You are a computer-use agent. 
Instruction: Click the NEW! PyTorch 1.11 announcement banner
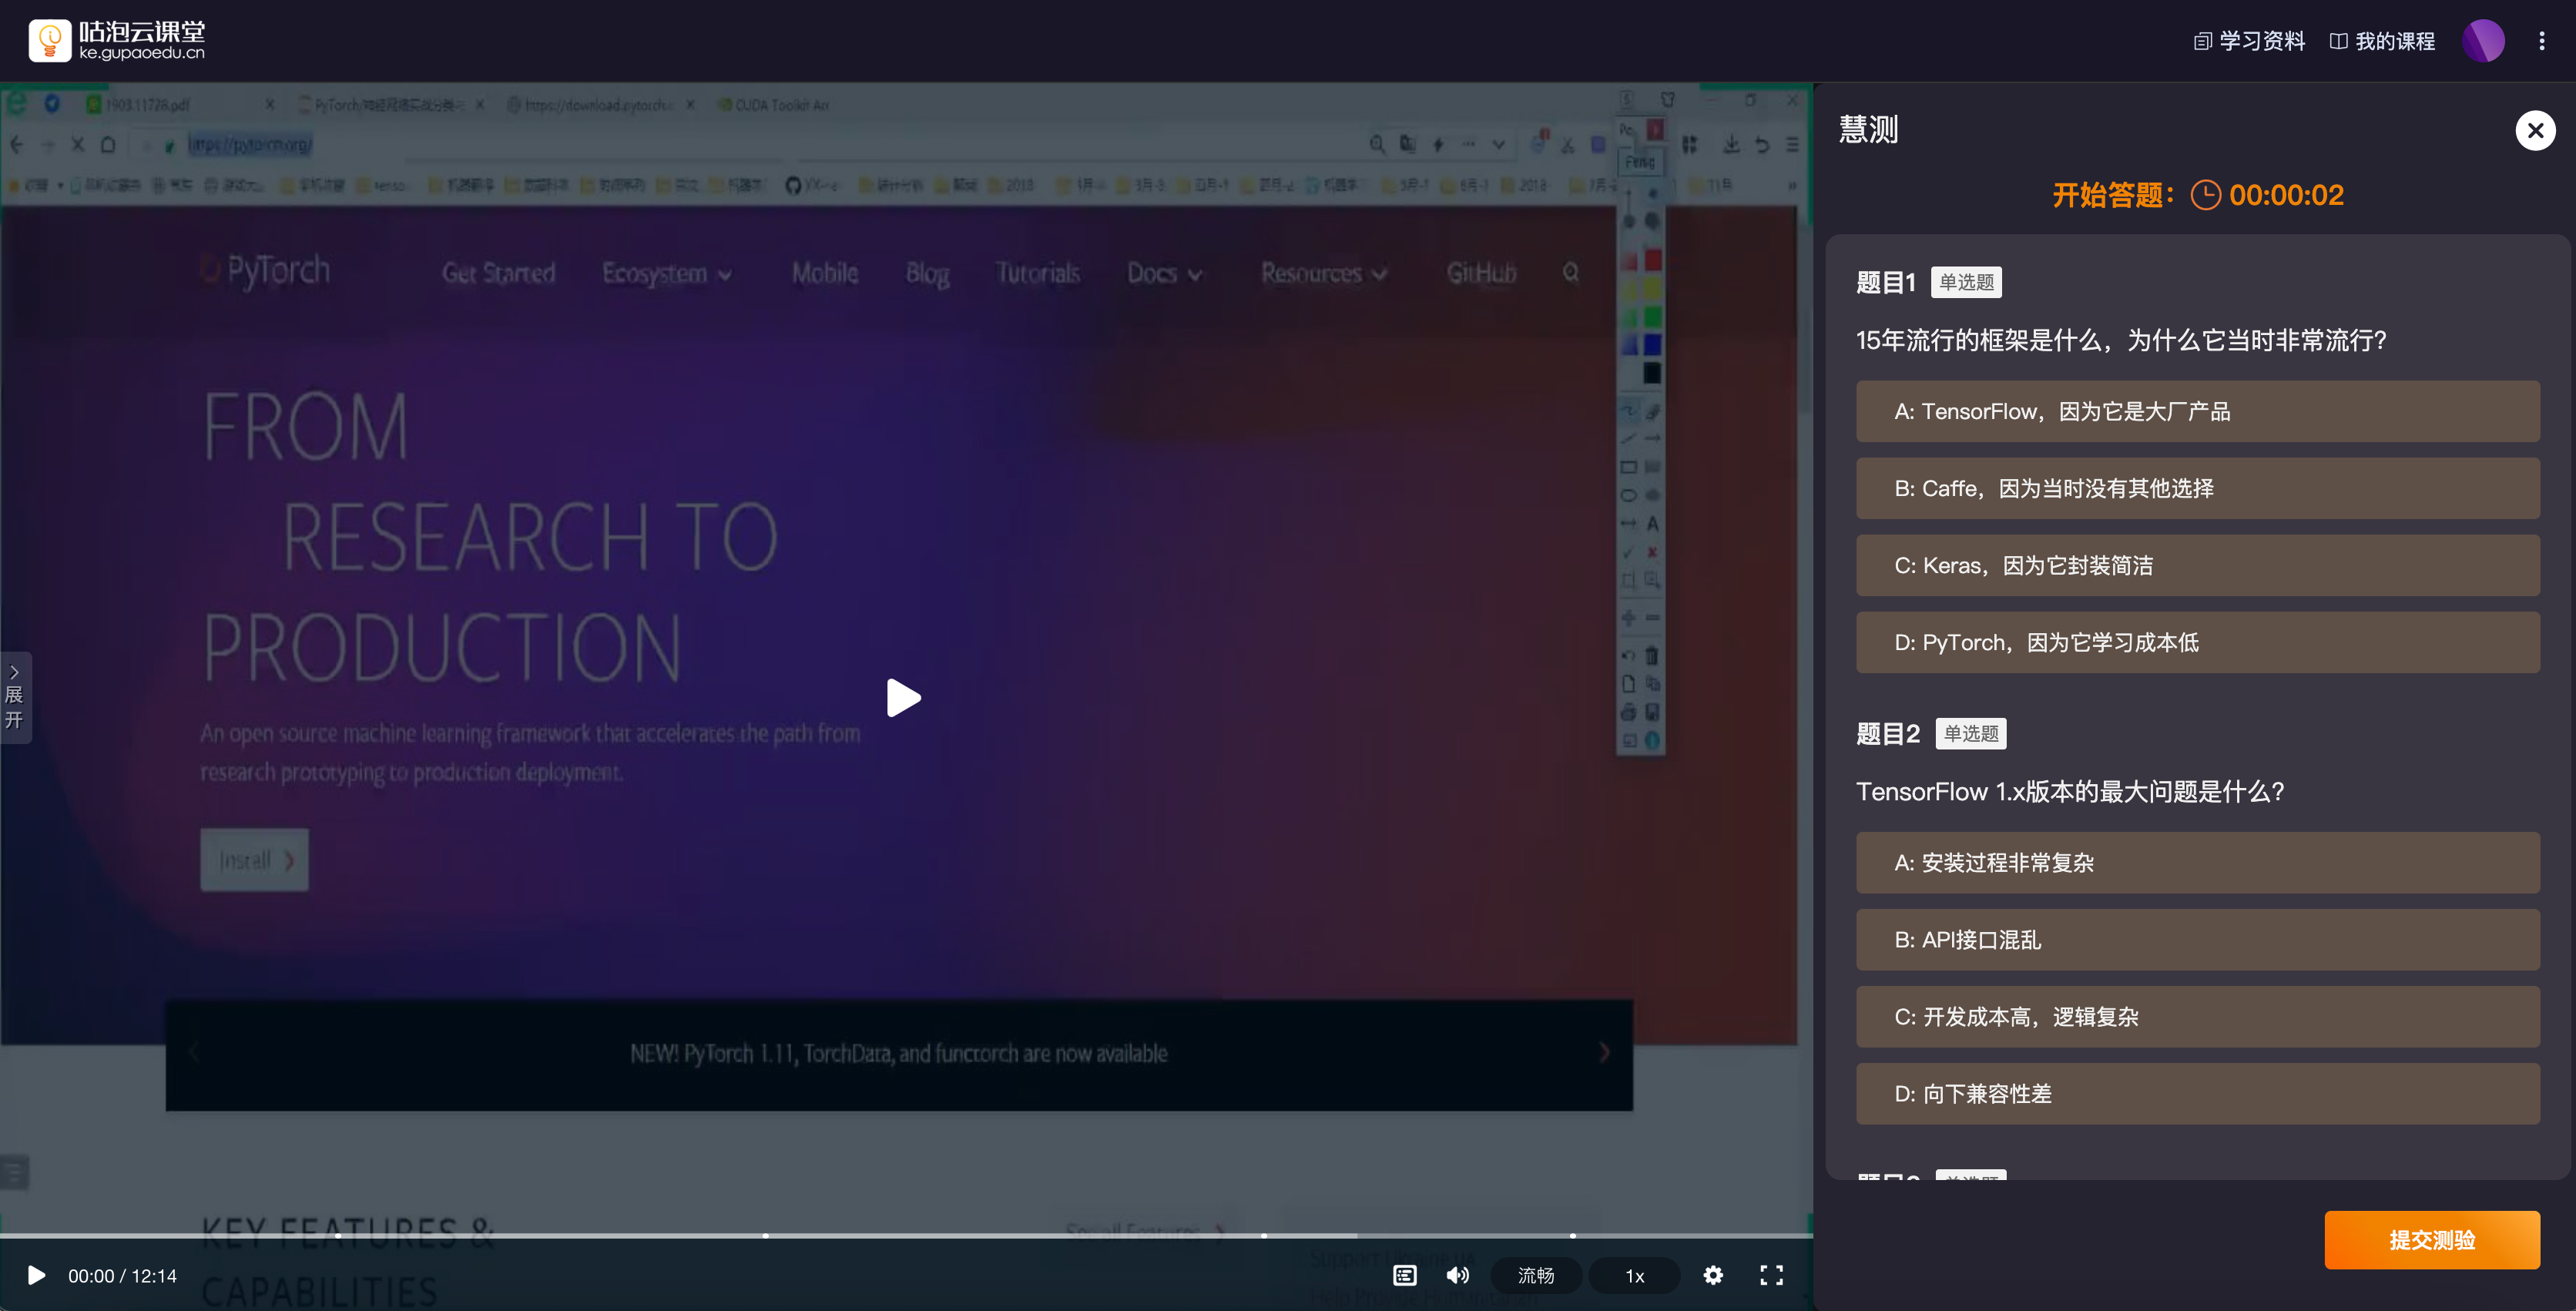point(898,1054)
